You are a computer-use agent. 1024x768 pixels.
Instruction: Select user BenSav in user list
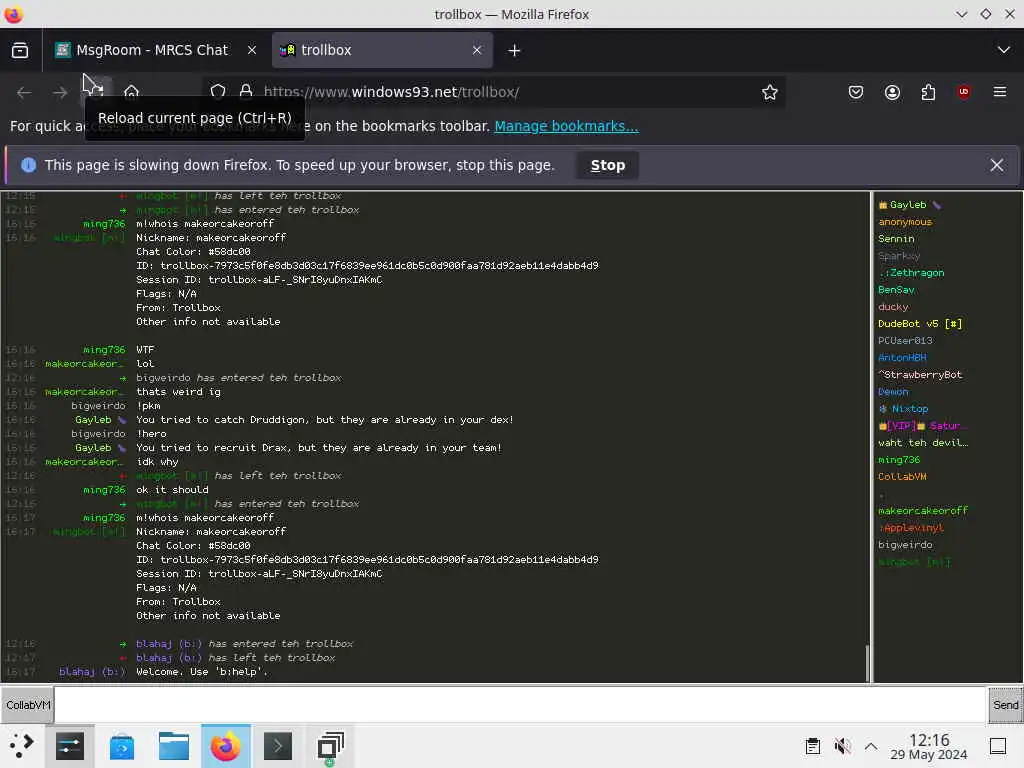[896, 290]
